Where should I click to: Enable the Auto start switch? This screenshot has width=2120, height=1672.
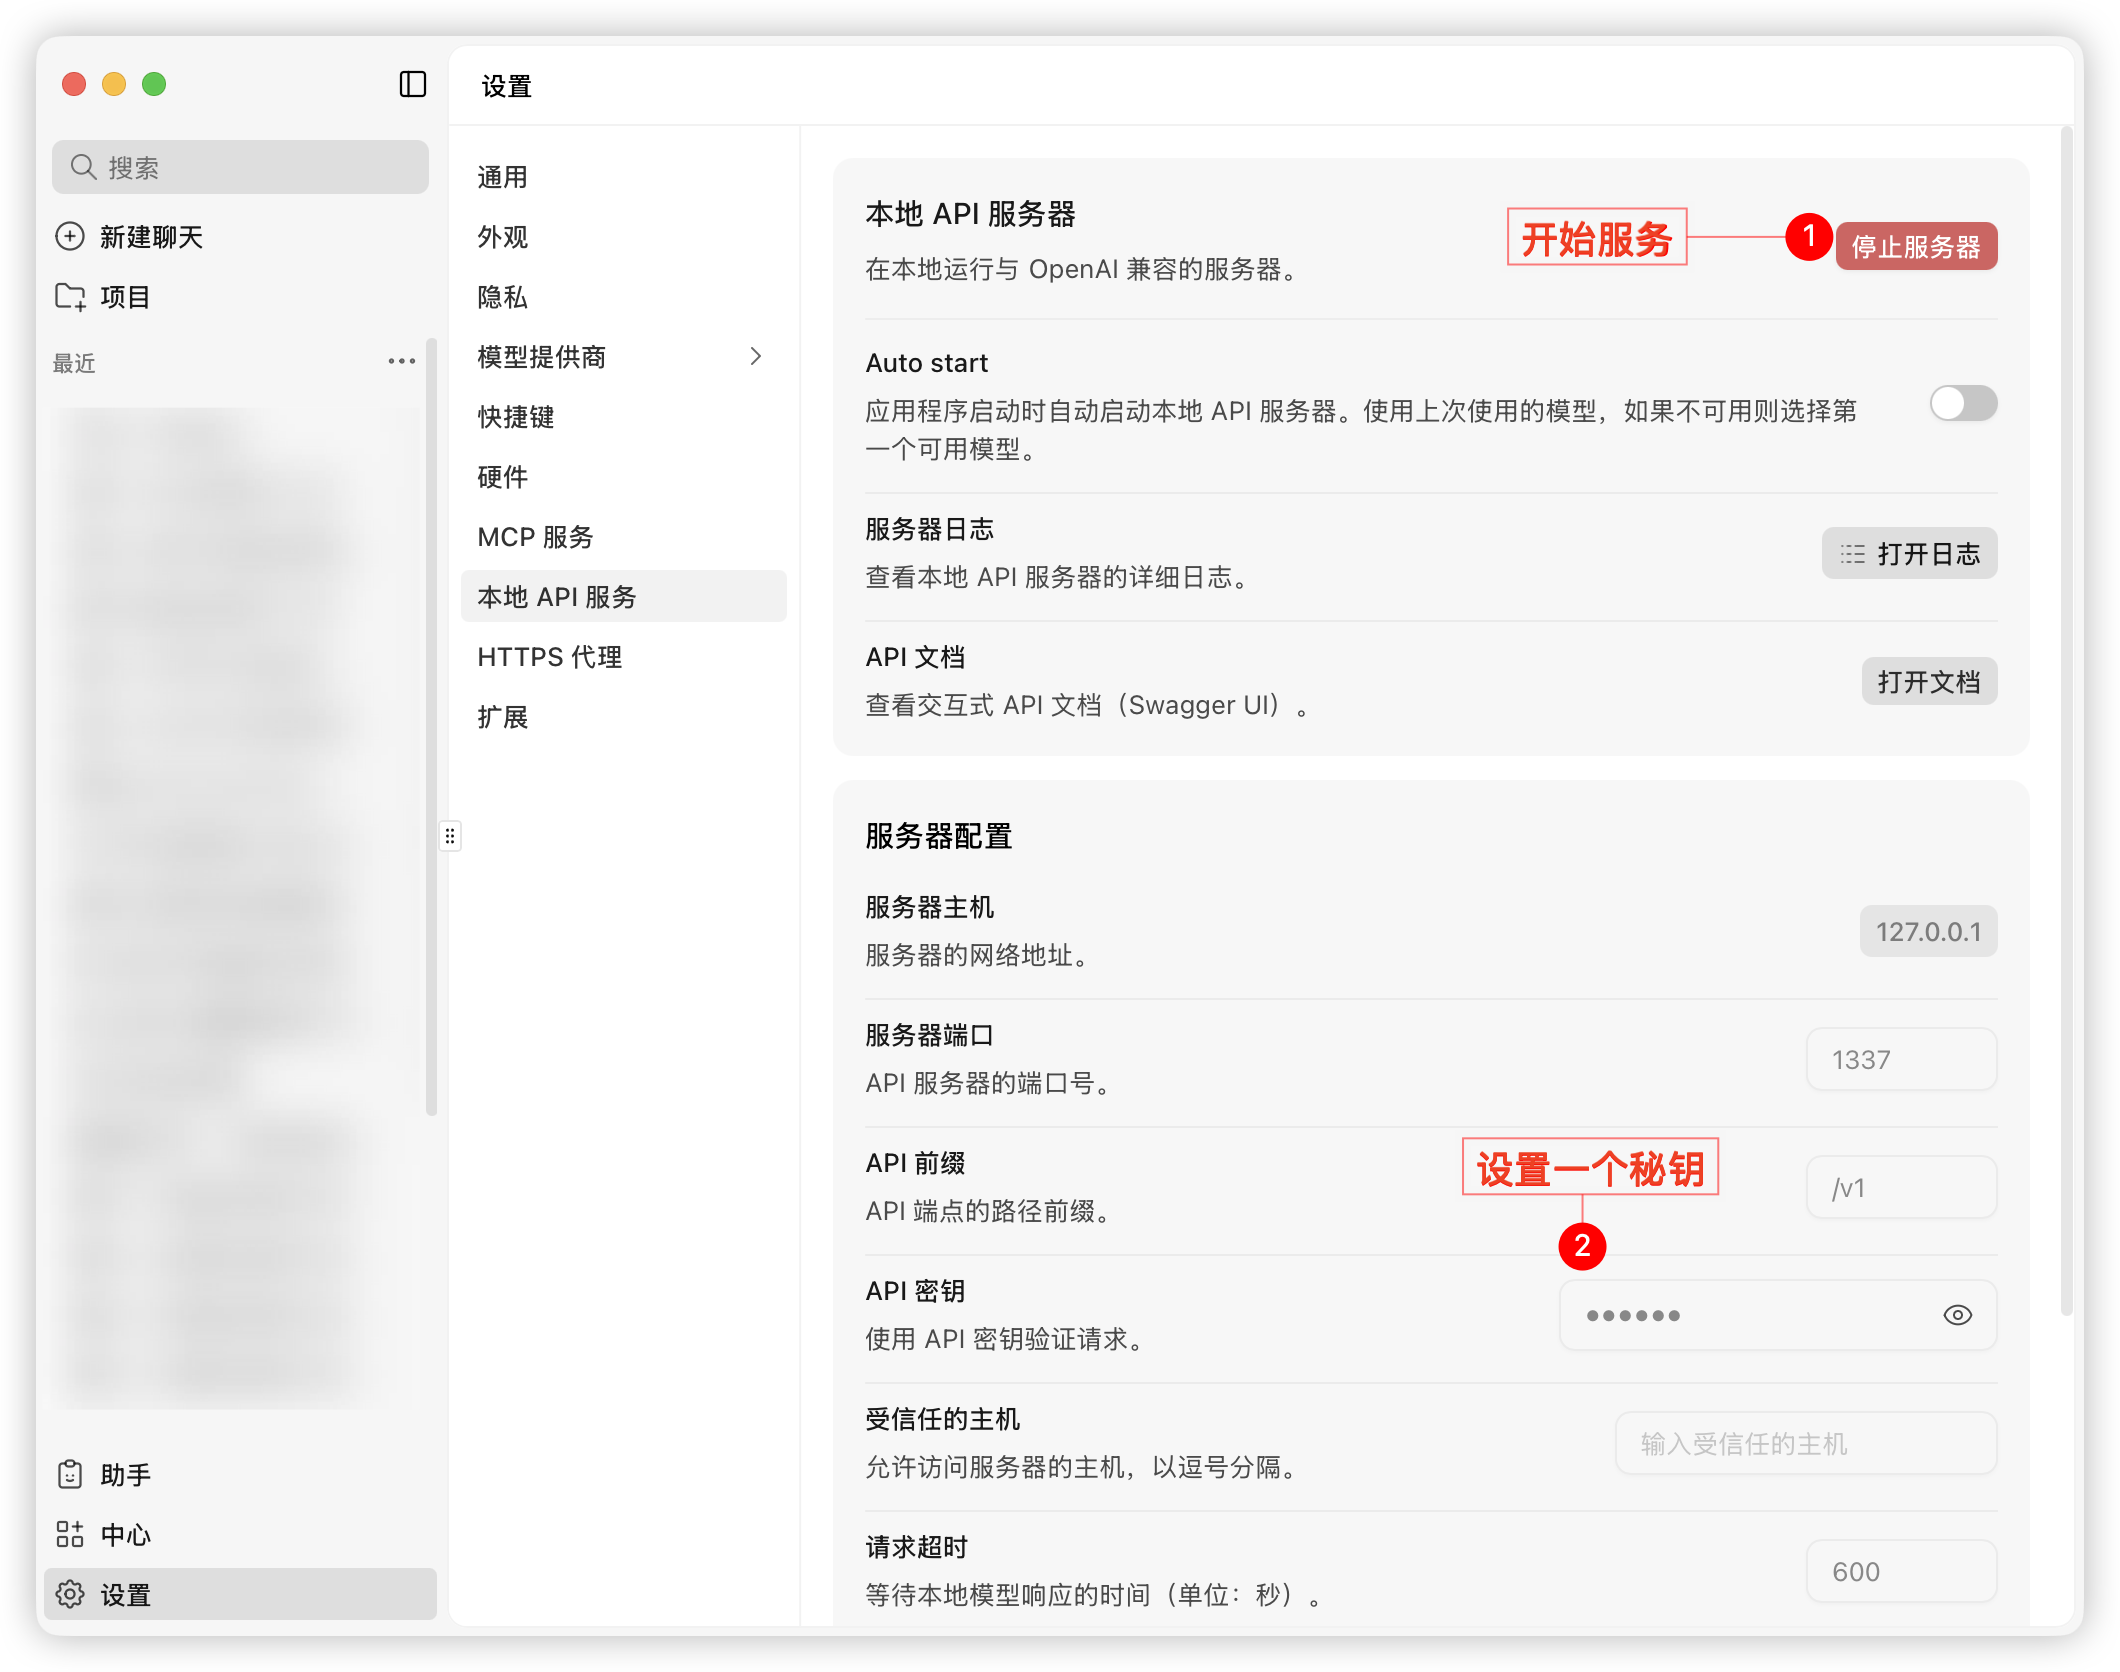pos(1962,404)
